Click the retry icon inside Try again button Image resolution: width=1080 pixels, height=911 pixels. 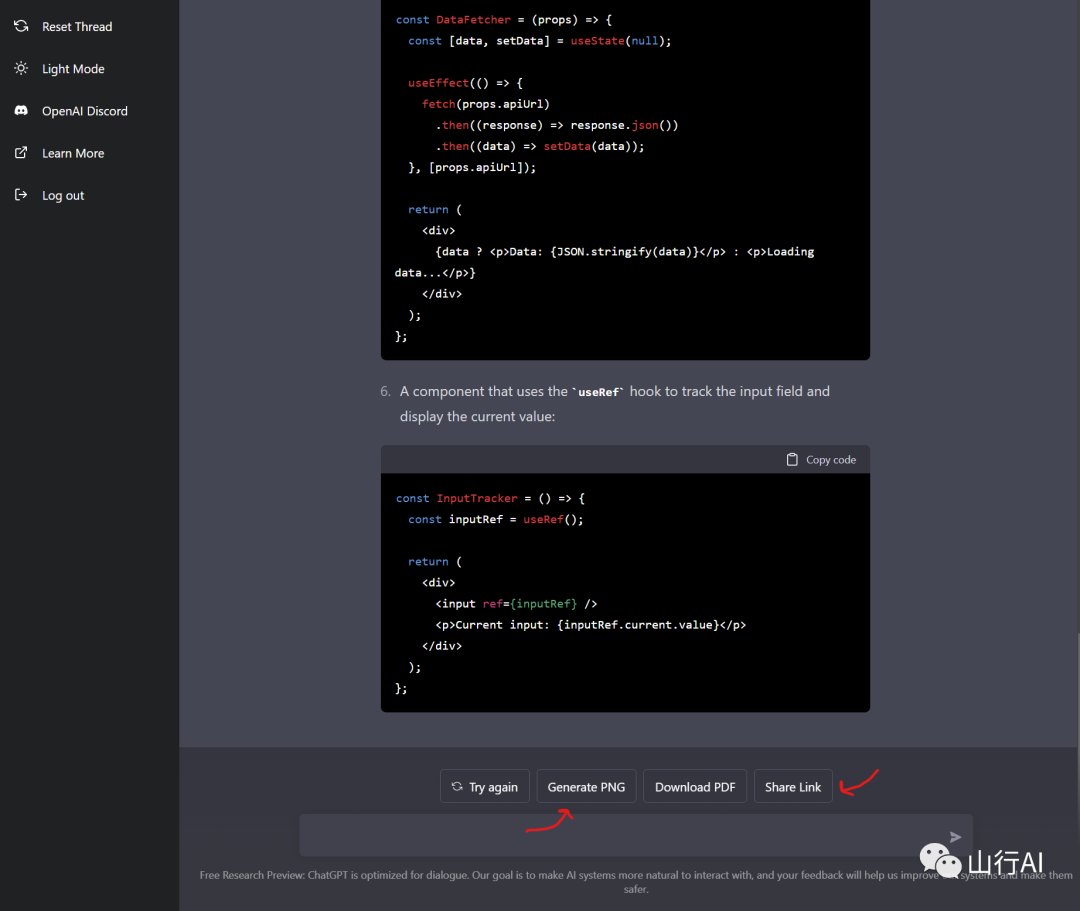pyautogui.click(x=457, y=787)
